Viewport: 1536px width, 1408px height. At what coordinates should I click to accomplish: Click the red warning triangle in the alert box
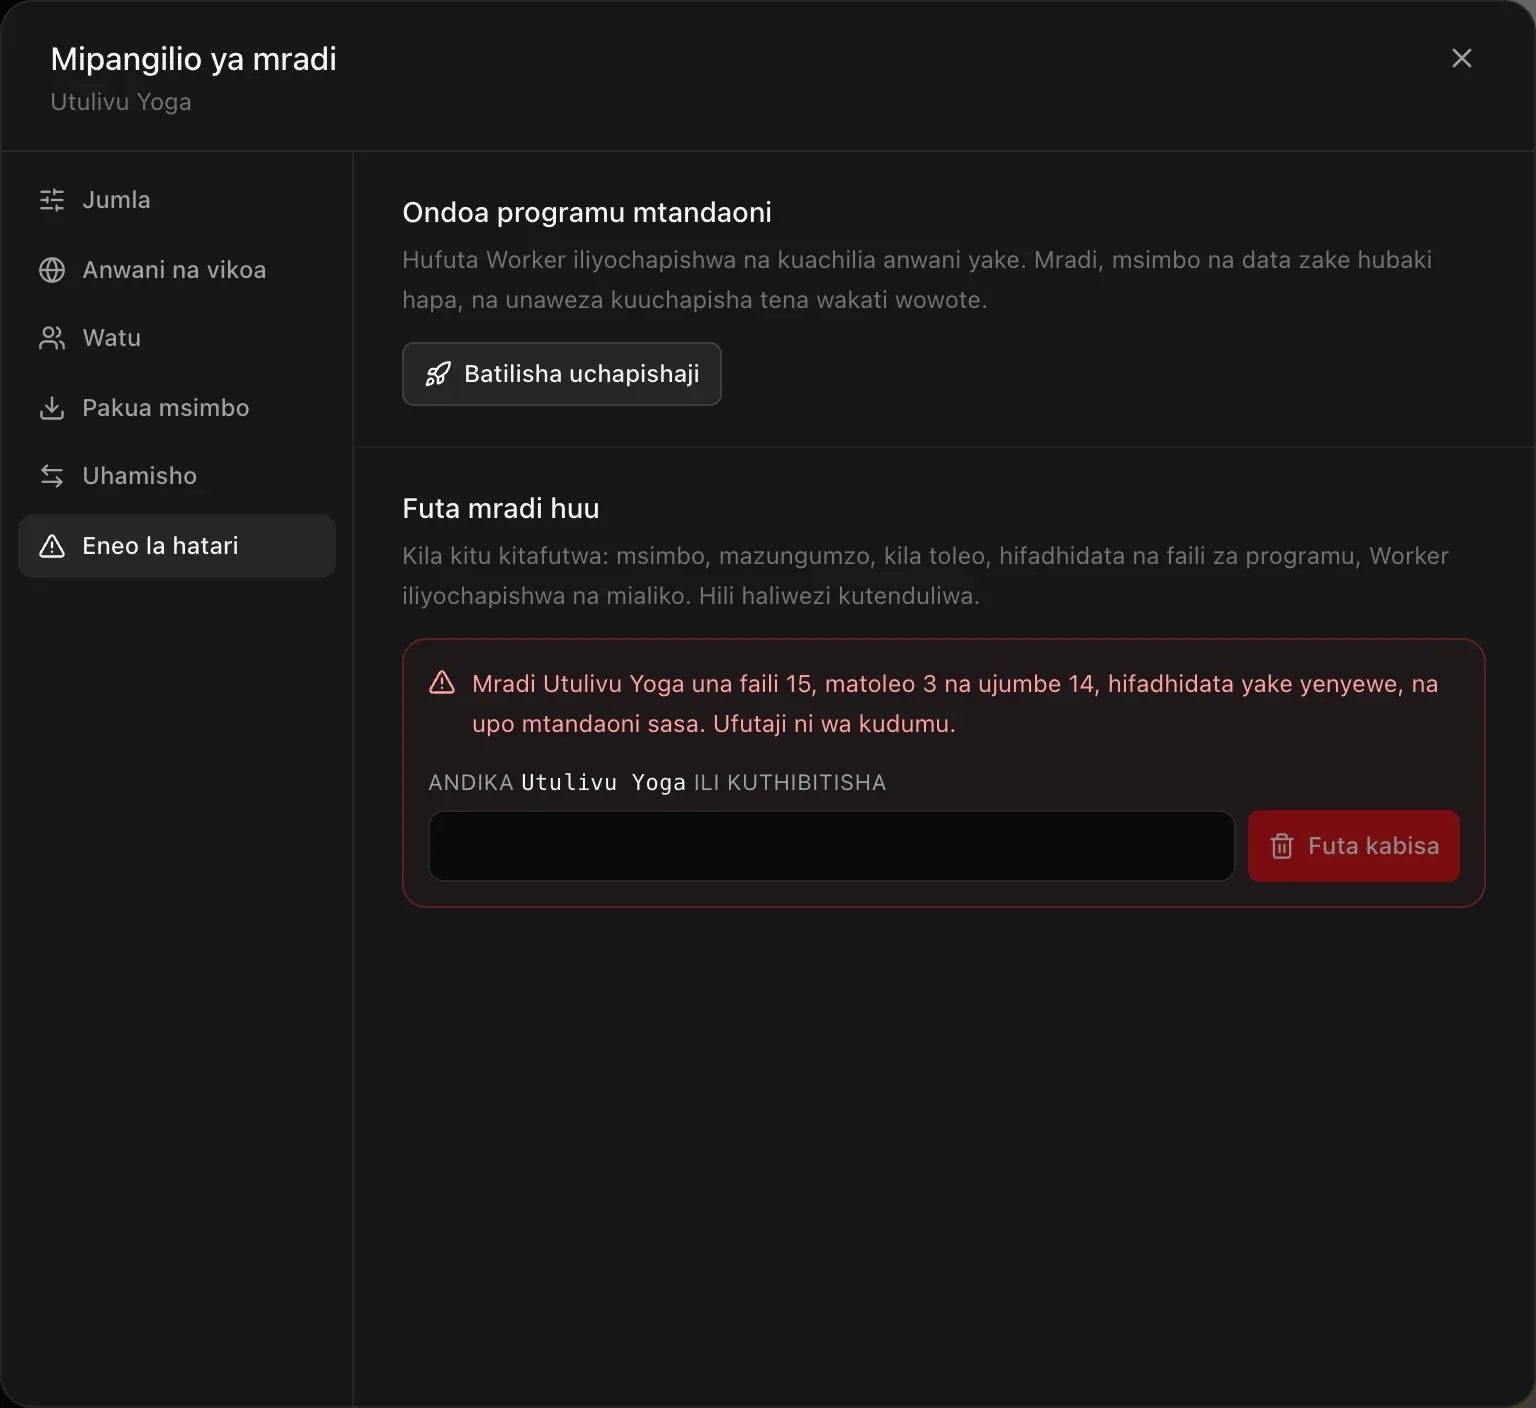coord(442,683)
